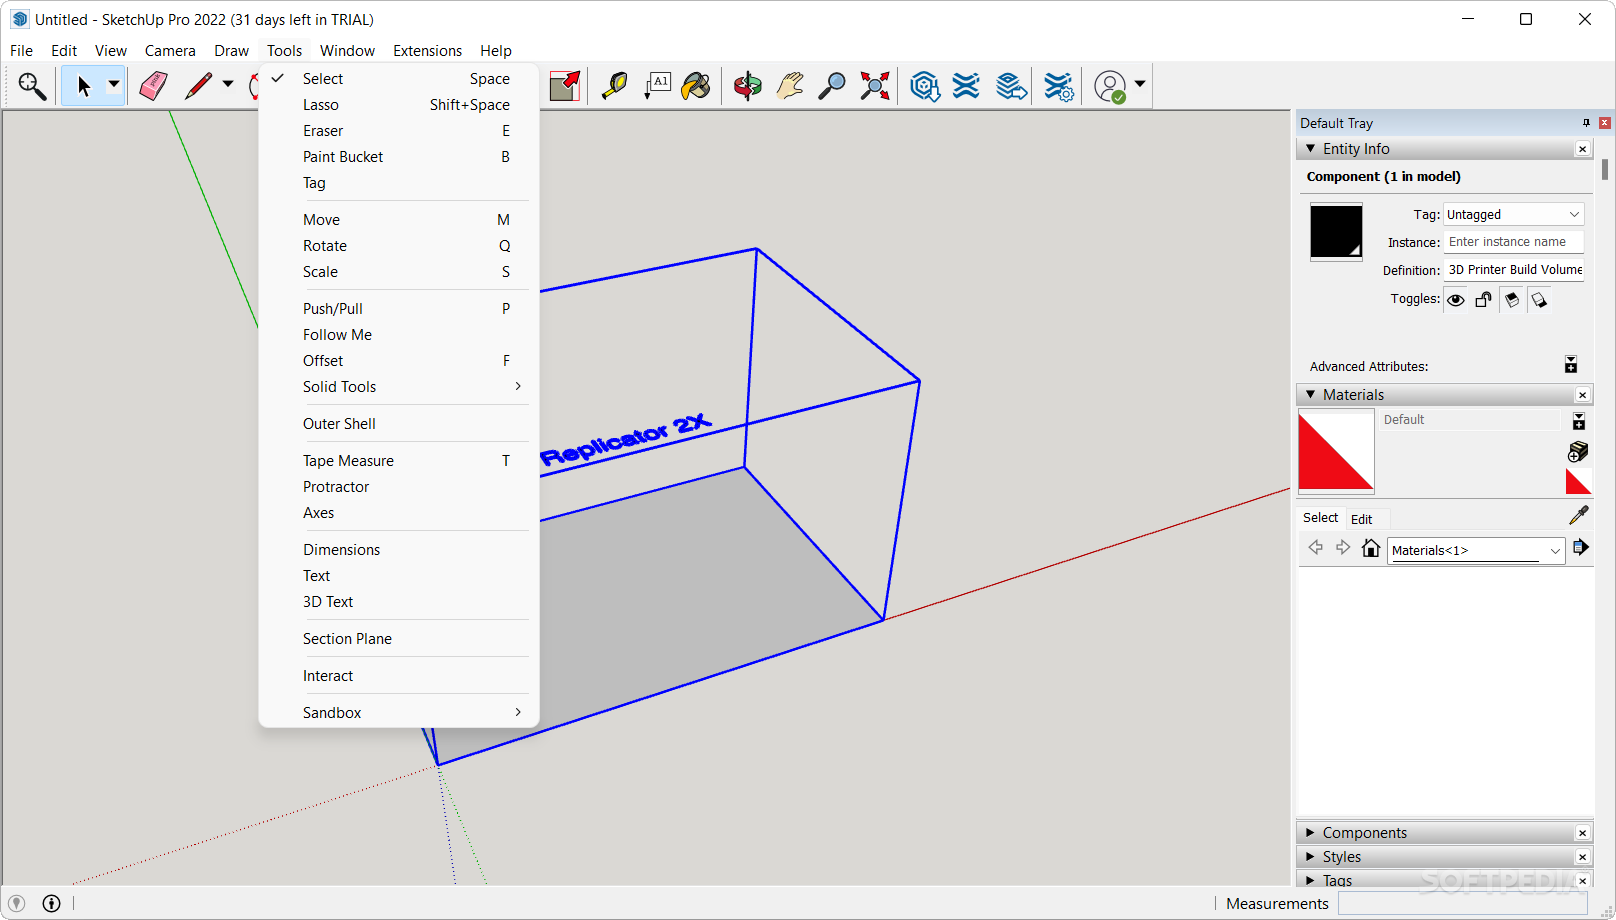
Task: Select the Zoom magnifier tool icon
Action: 832,86
